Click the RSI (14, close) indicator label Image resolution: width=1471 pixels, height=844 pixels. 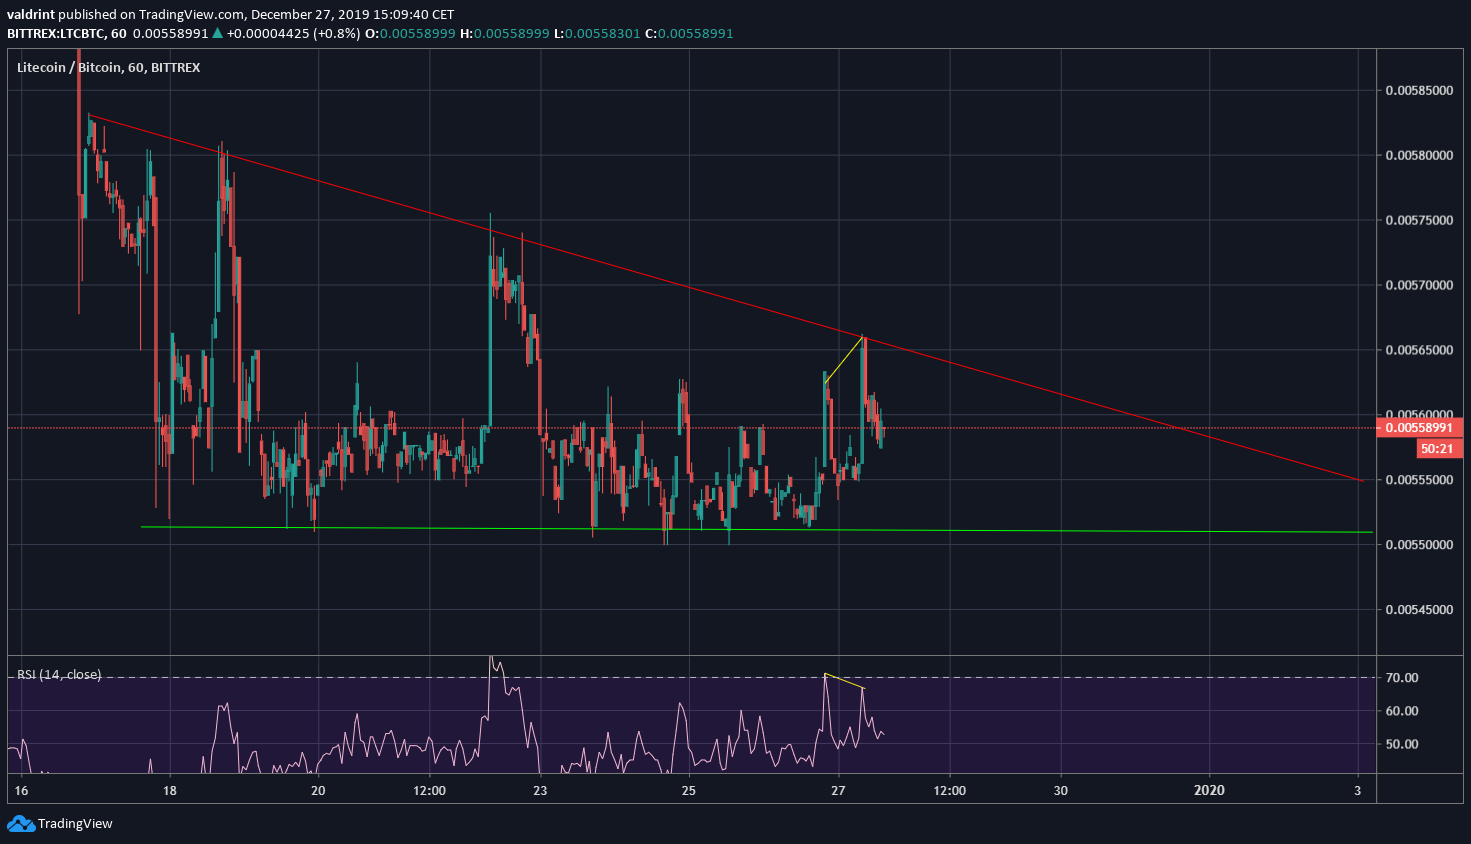click(x=57, y=674)
